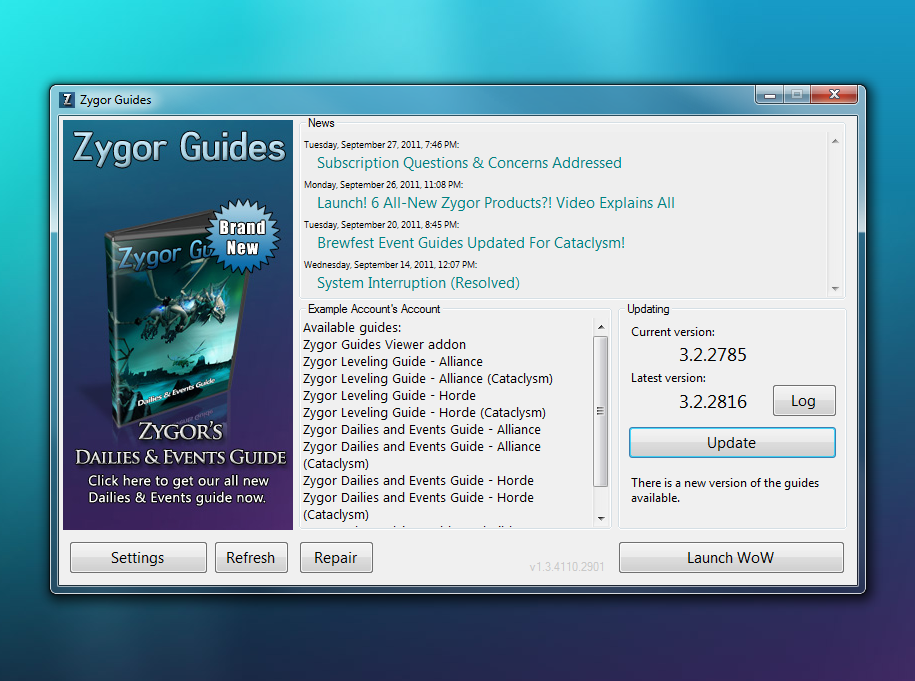Select 'Zygor Leveling Guide - Alliance' entry
Screen dimensions: 915x681
click(393, 362)
